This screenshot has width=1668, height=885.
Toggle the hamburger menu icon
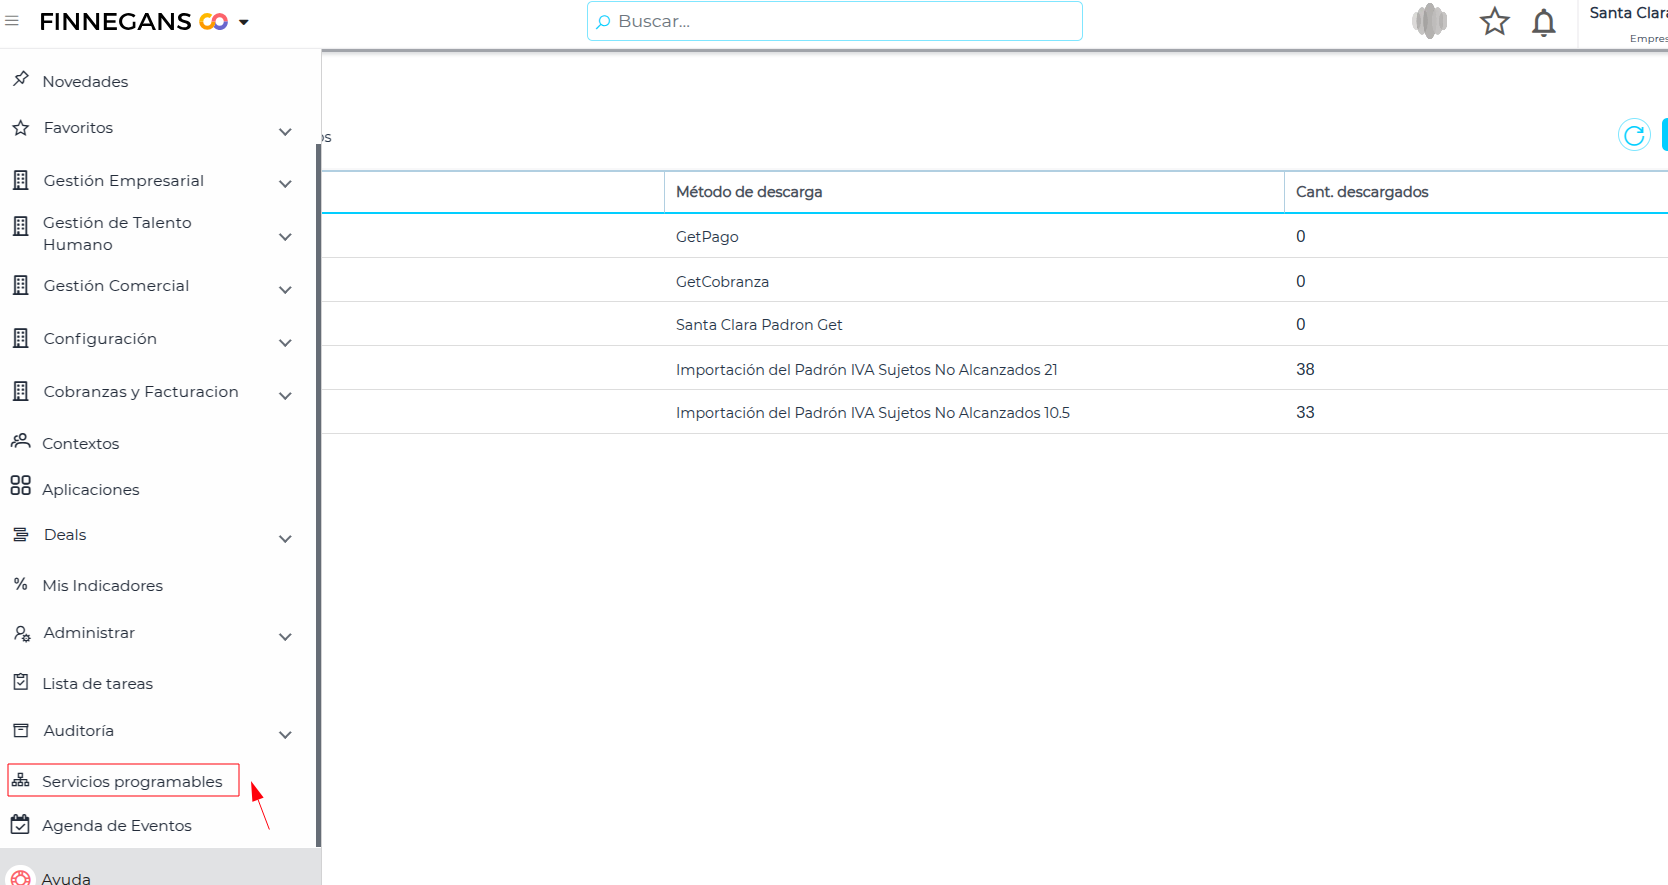coord(12,21)
